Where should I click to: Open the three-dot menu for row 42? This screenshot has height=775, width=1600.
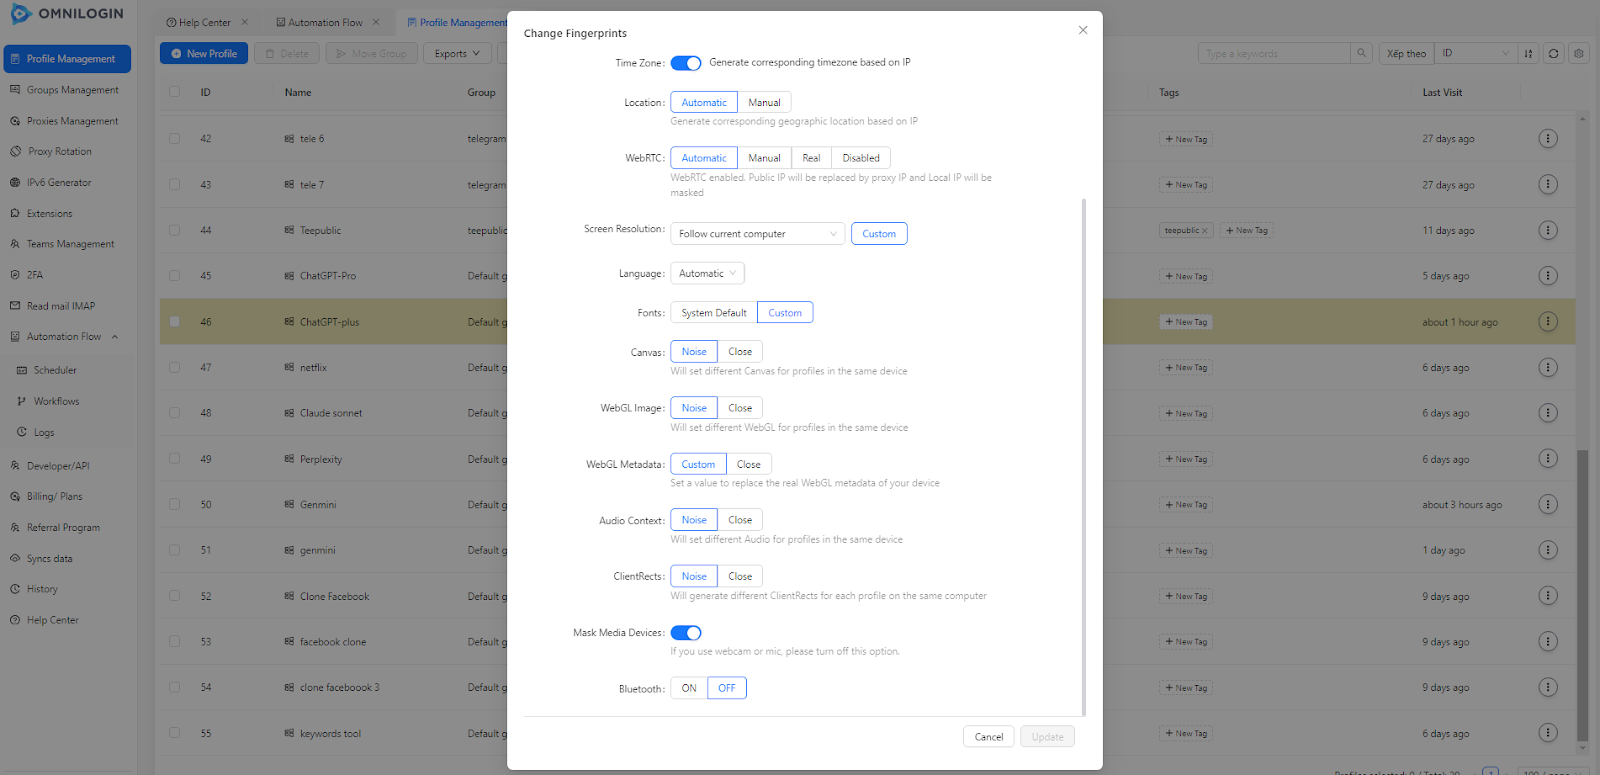pos(1548,139)
